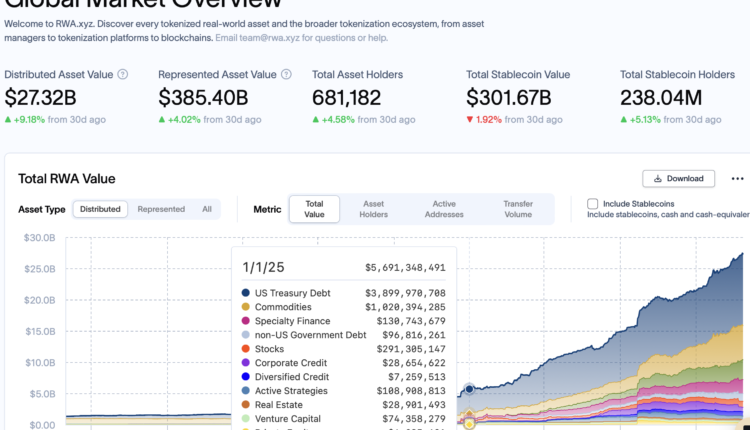Click the highlighted data point on the chart
The image size is (750, 430).
(468, 389)
